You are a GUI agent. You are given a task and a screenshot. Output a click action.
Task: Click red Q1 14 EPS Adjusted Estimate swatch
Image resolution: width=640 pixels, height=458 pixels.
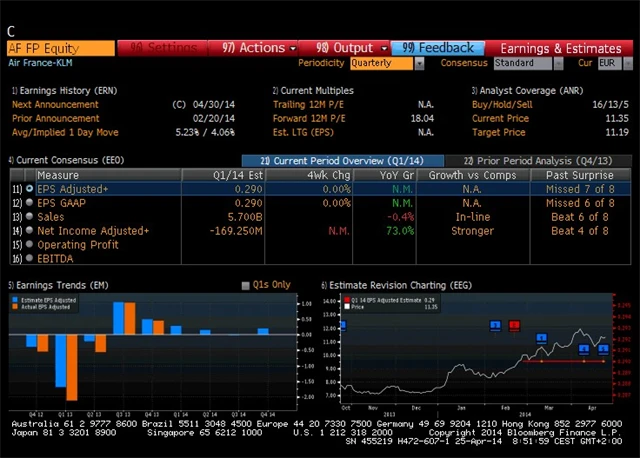[347, 300]
